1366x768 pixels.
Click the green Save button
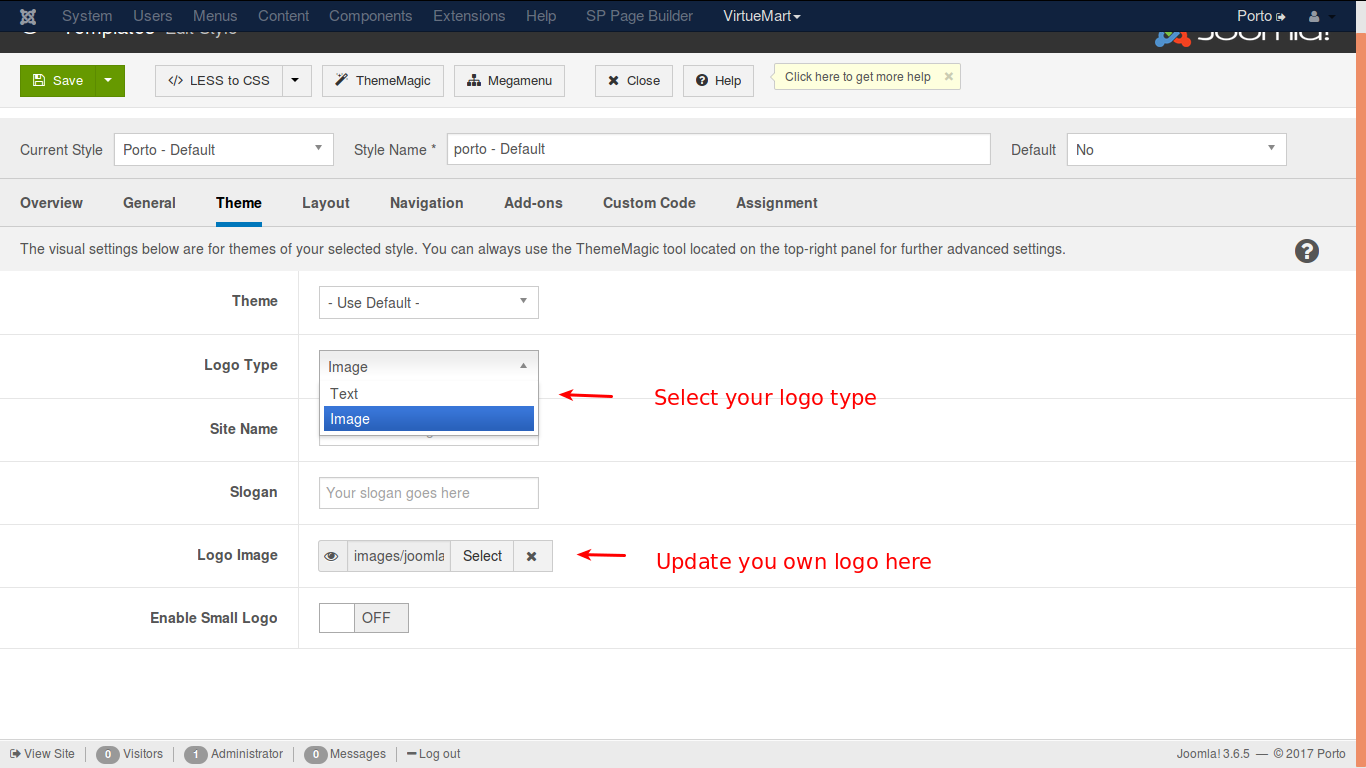click(58, 81)
